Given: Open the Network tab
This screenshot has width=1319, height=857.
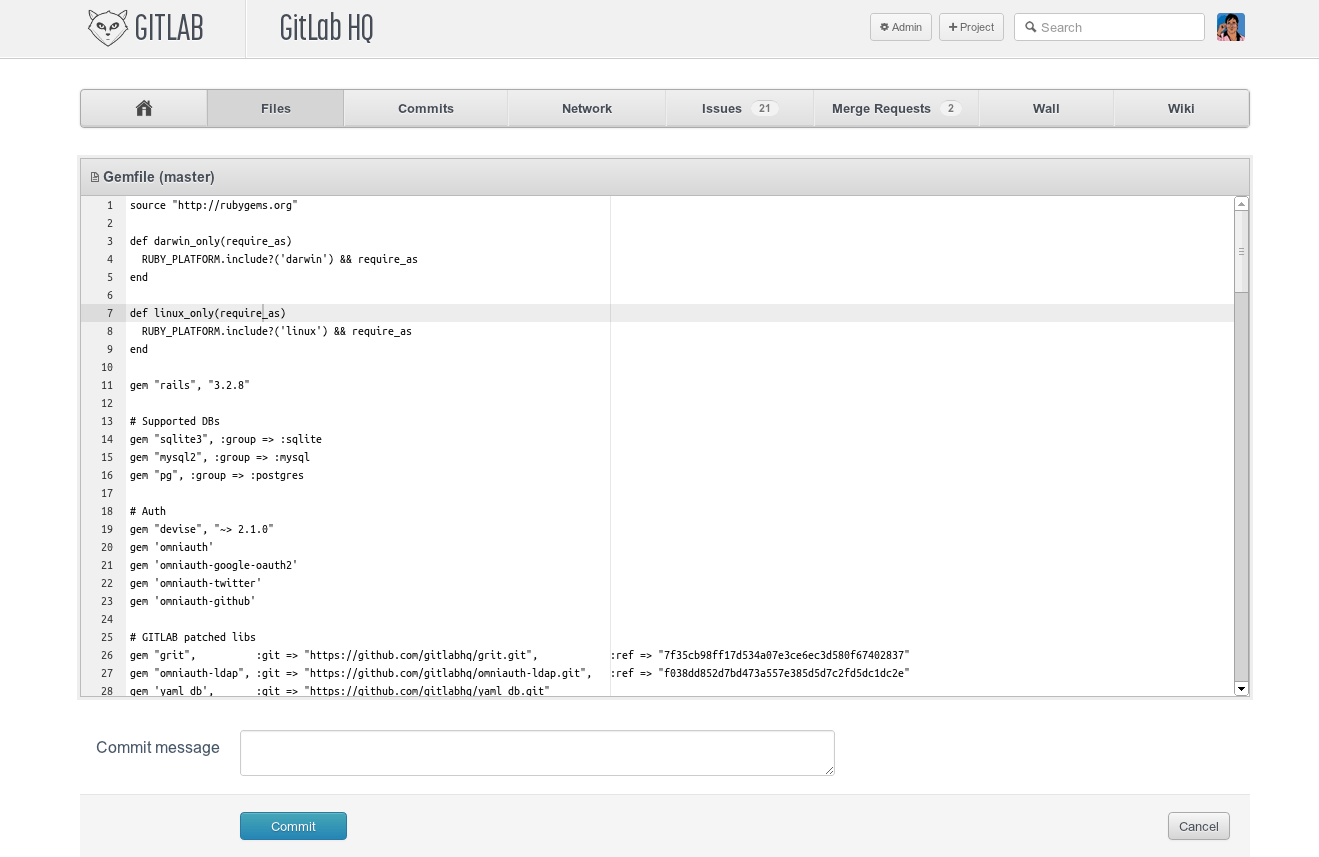Looking at the screenshot, I should pyautogui.click(x=587, y=108).
